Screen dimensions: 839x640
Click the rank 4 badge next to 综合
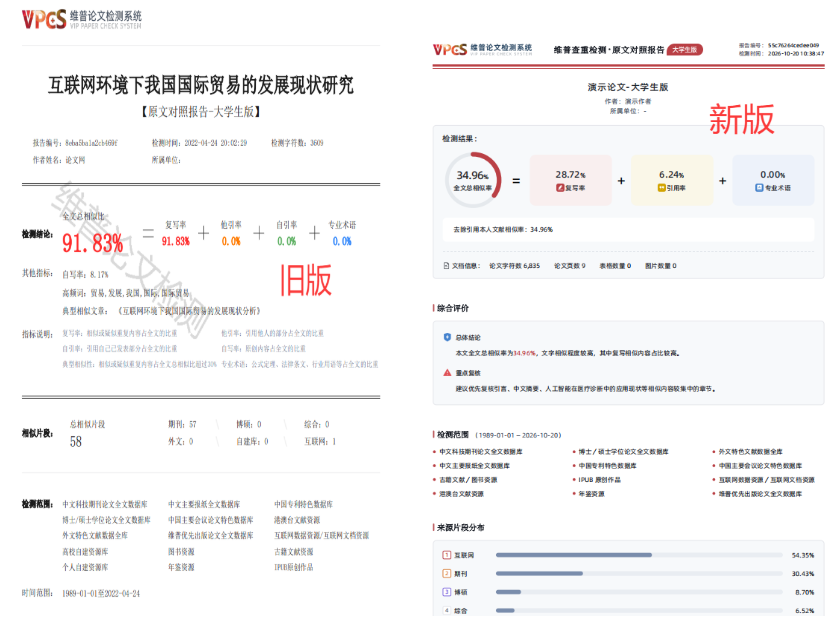point(447,611)
